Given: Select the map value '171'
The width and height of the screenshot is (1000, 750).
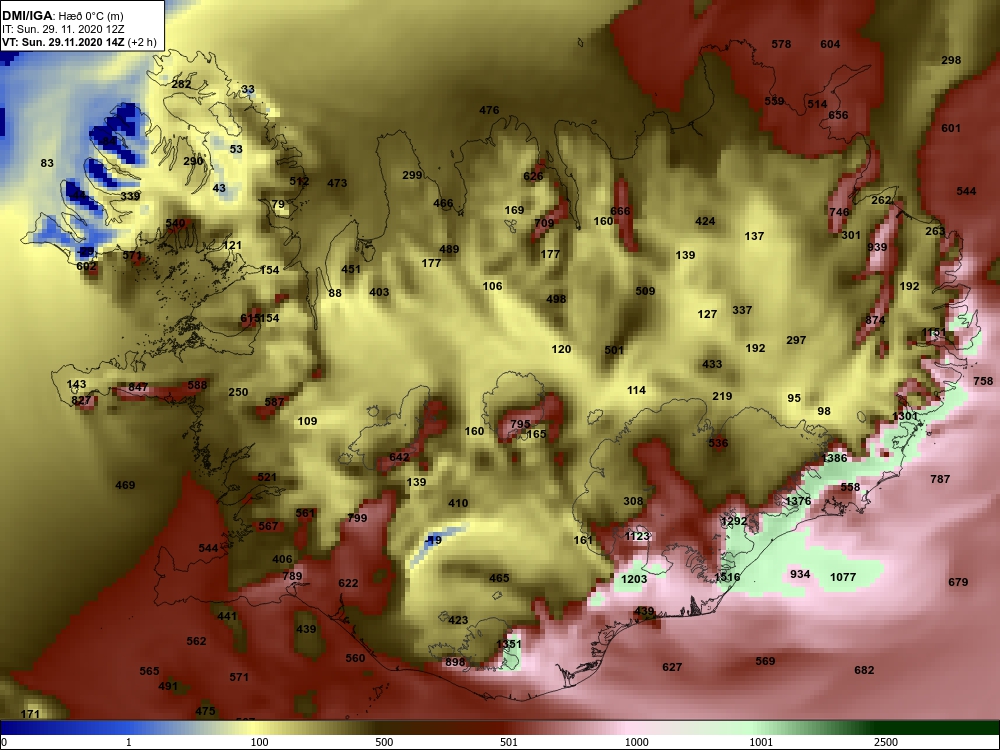Looking at the screenshot, I should (30, 714).
